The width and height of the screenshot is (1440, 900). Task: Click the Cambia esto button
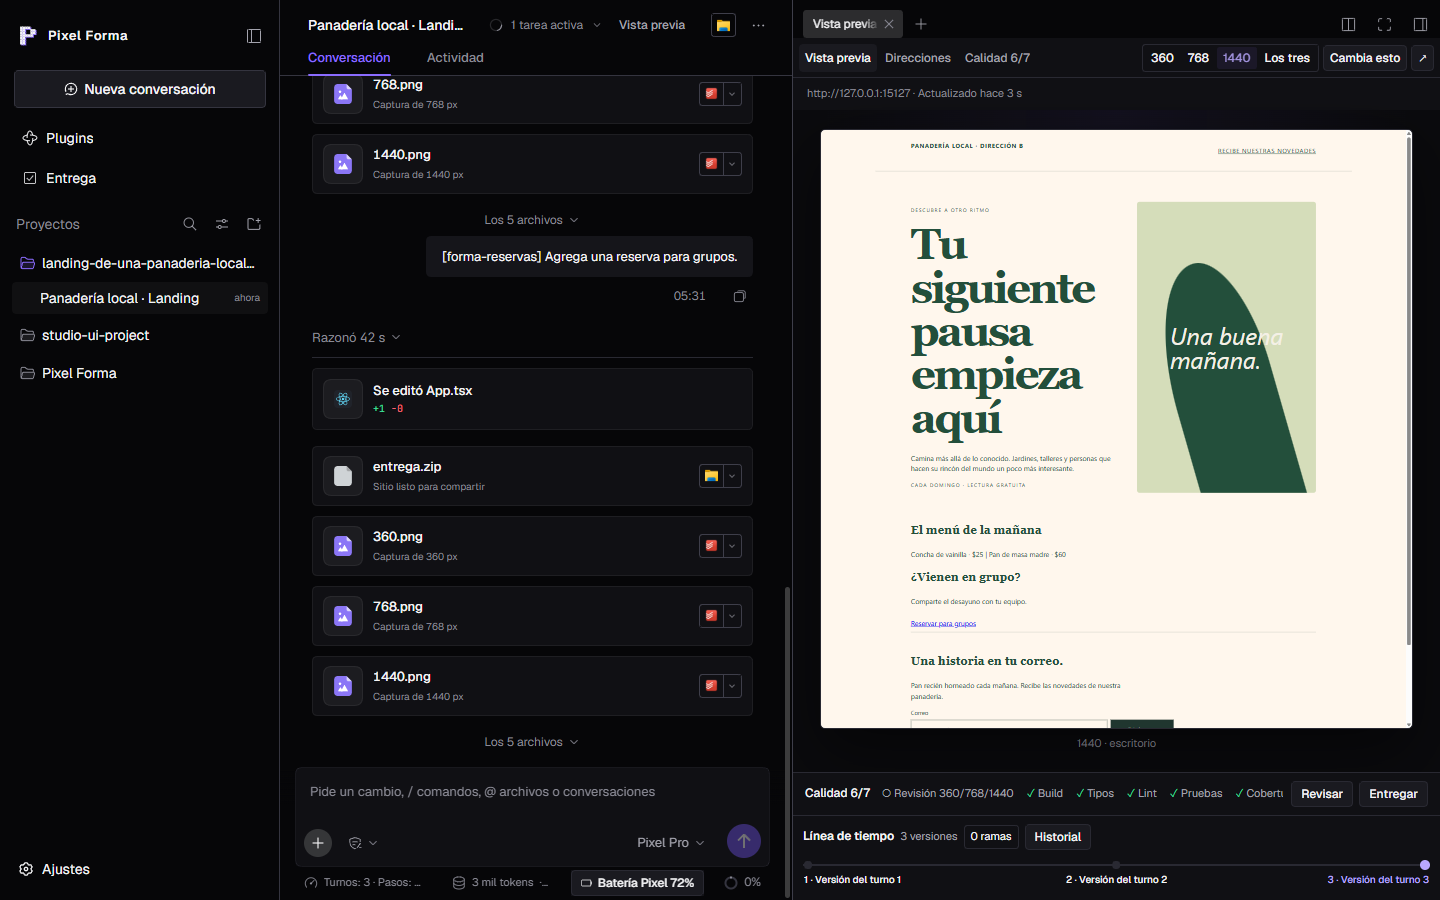(x=1364, y=58)
